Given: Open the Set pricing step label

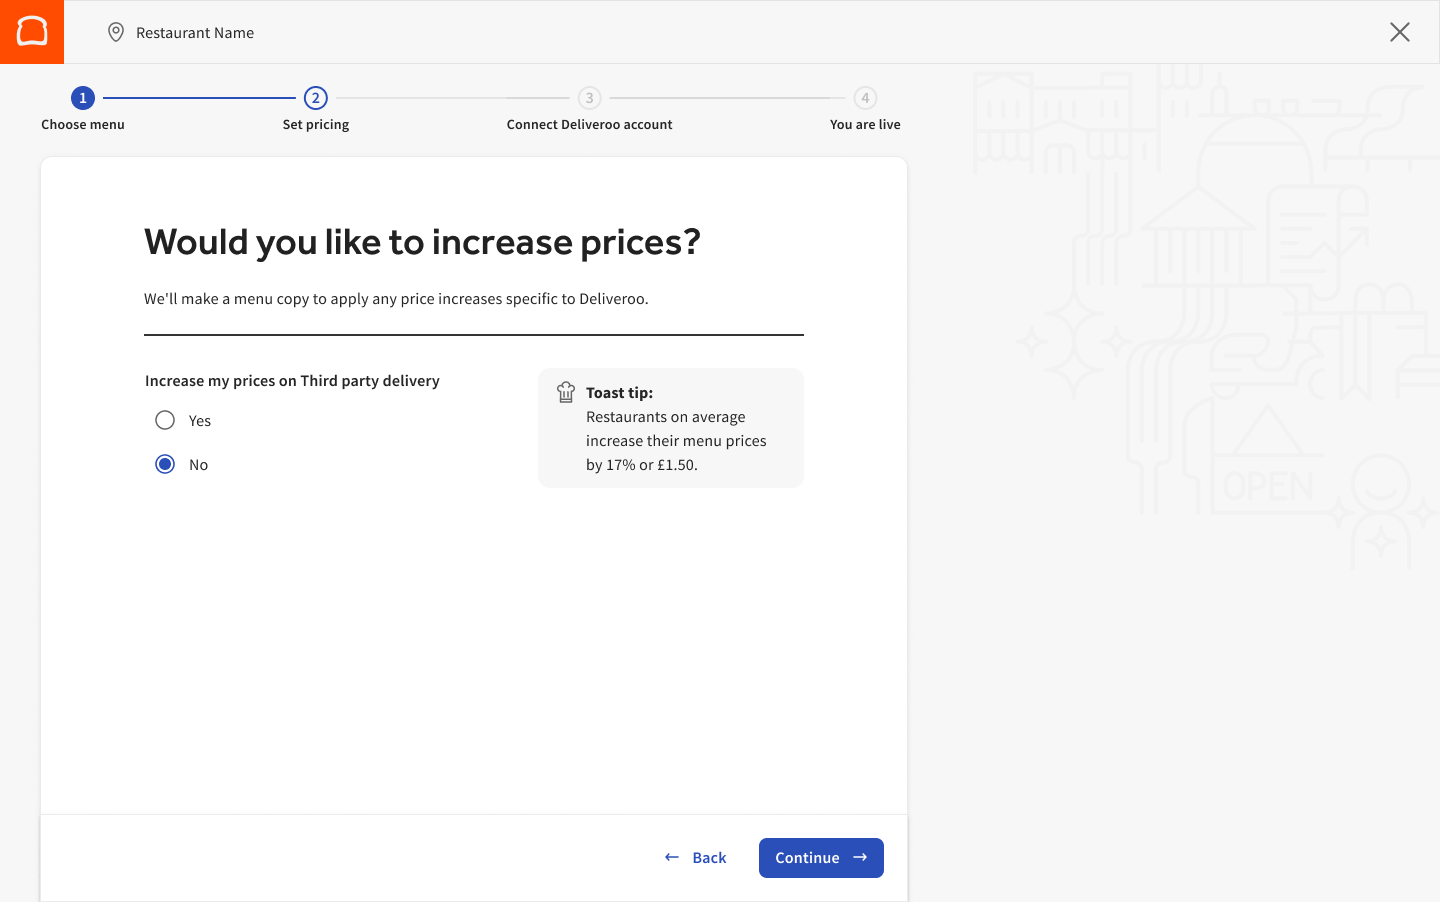Looking at the screenshot, I should pos(316,125).
